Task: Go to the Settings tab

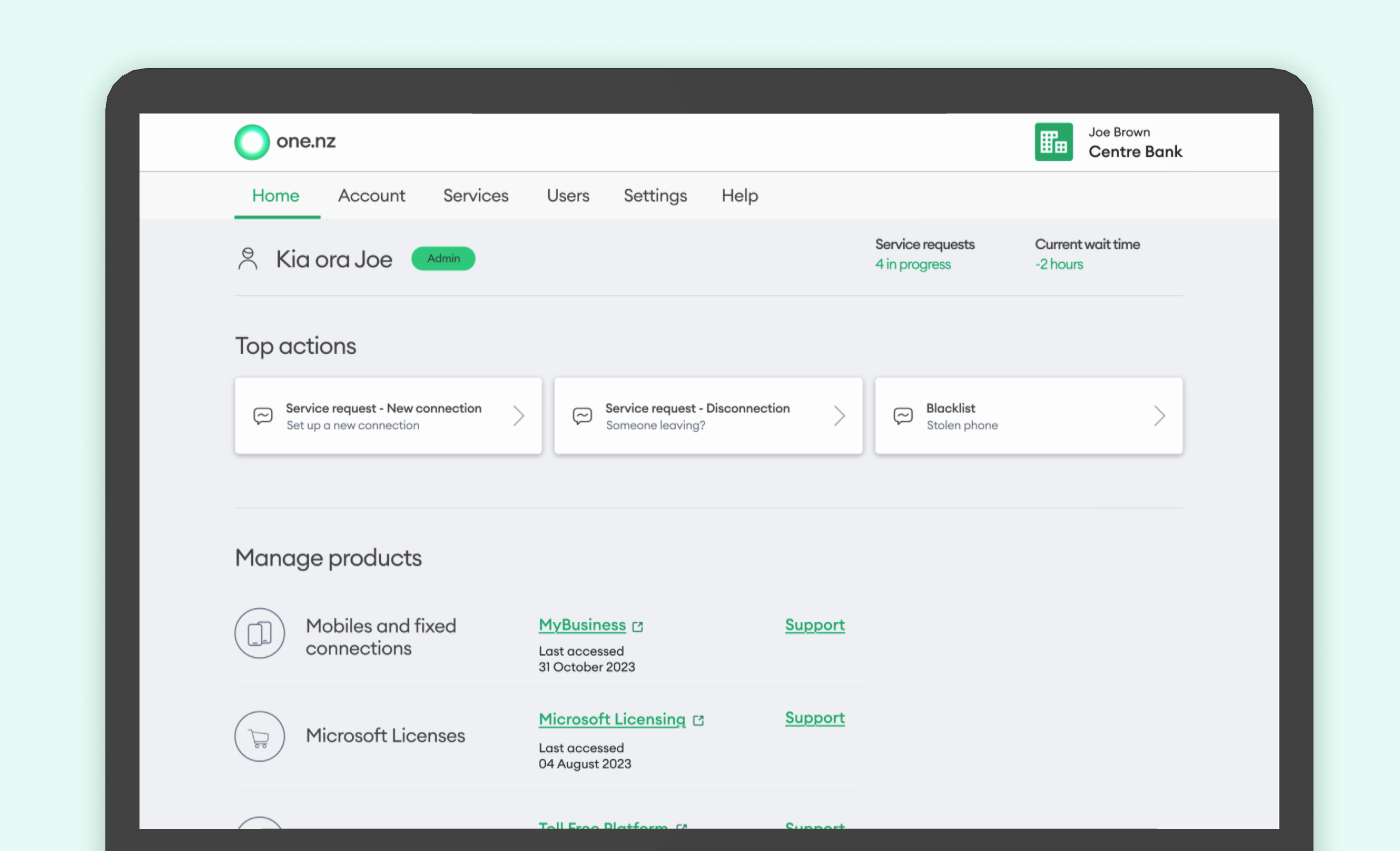Action: 655,196
